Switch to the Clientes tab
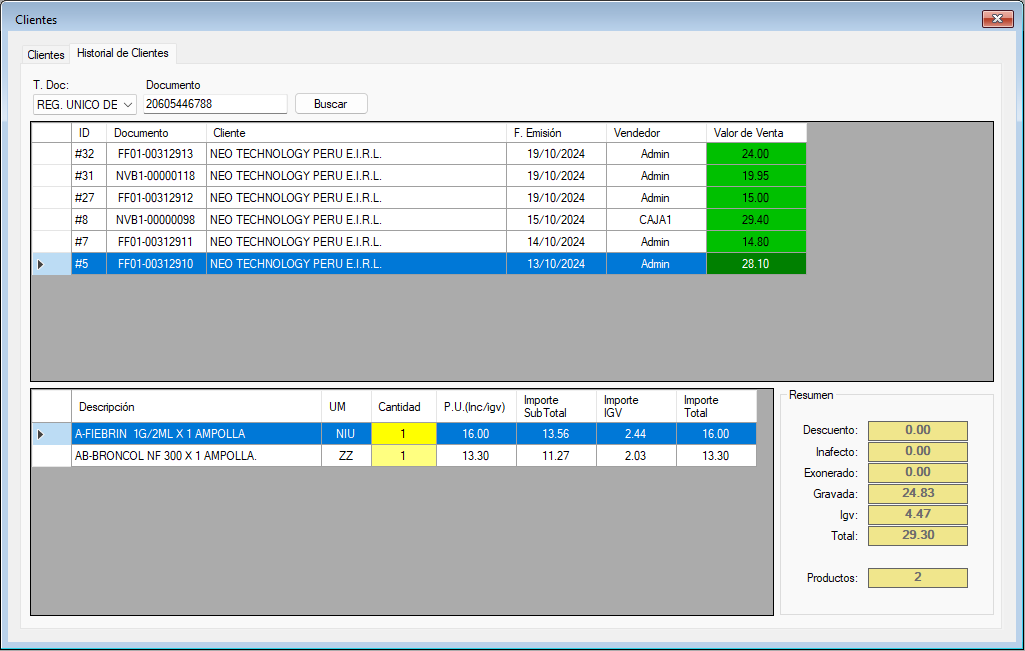This screenshot has height=651, width=1025. tap(46, 54)
